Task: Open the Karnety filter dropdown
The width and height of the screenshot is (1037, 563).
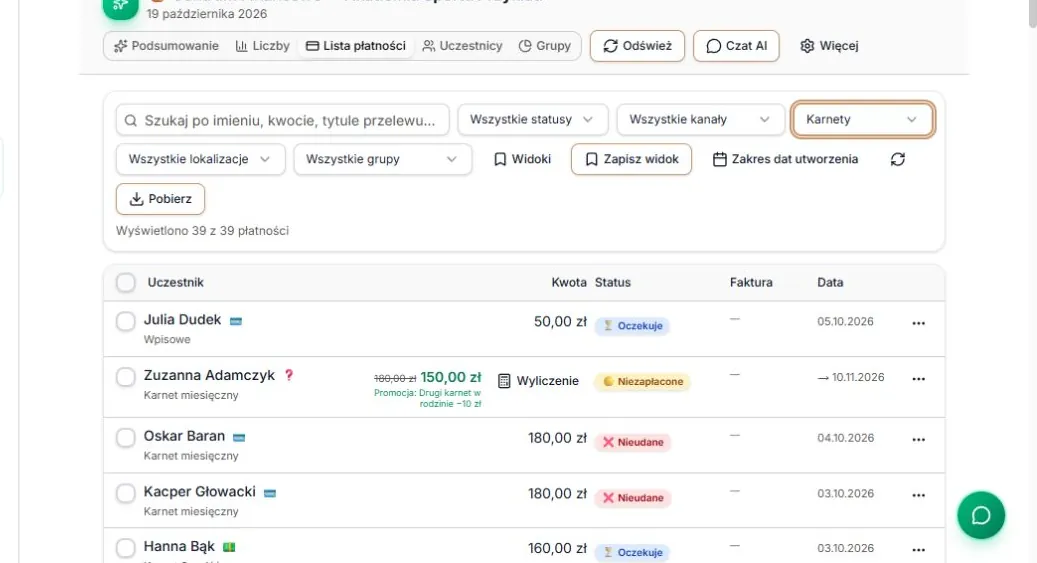Action: pyautogui.click(x=862, y=120)
